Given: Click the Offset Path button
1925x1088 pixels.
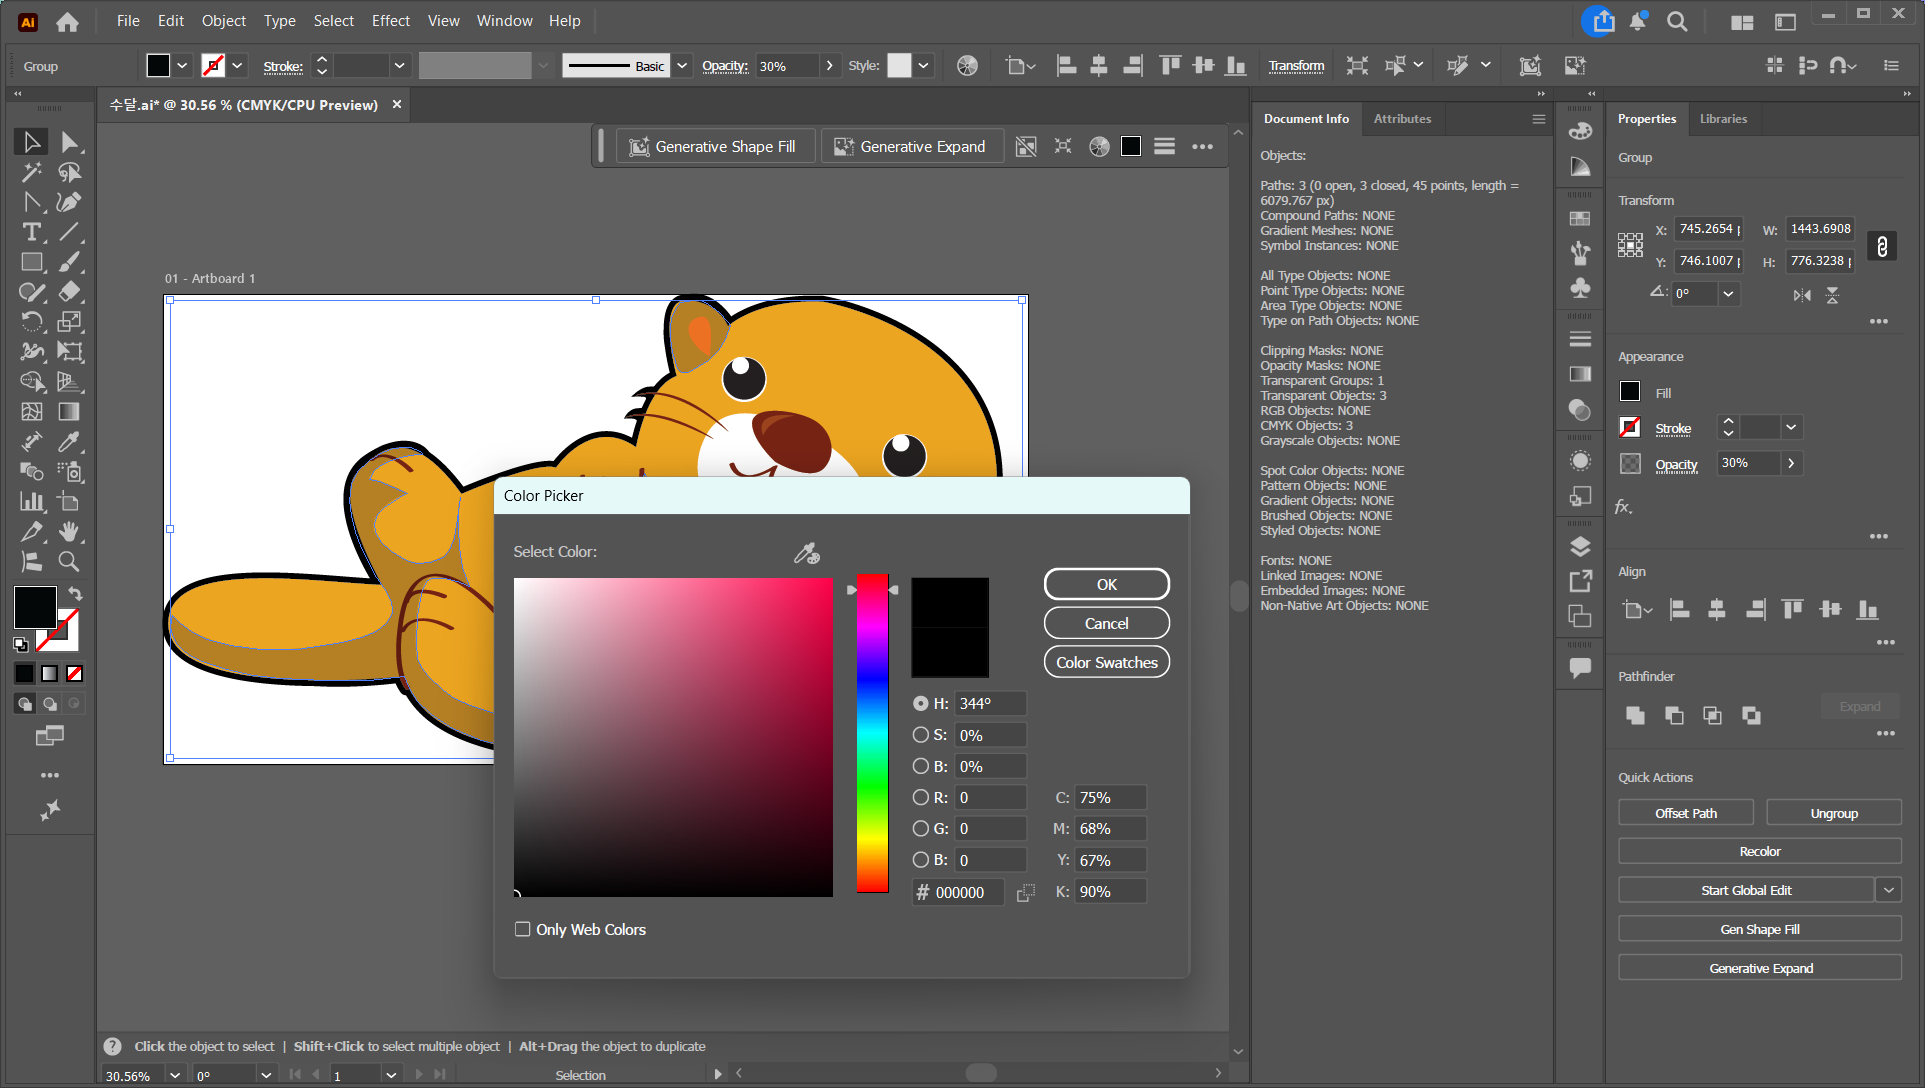Looking at the screenshot, I should (x=1685, y=813).
